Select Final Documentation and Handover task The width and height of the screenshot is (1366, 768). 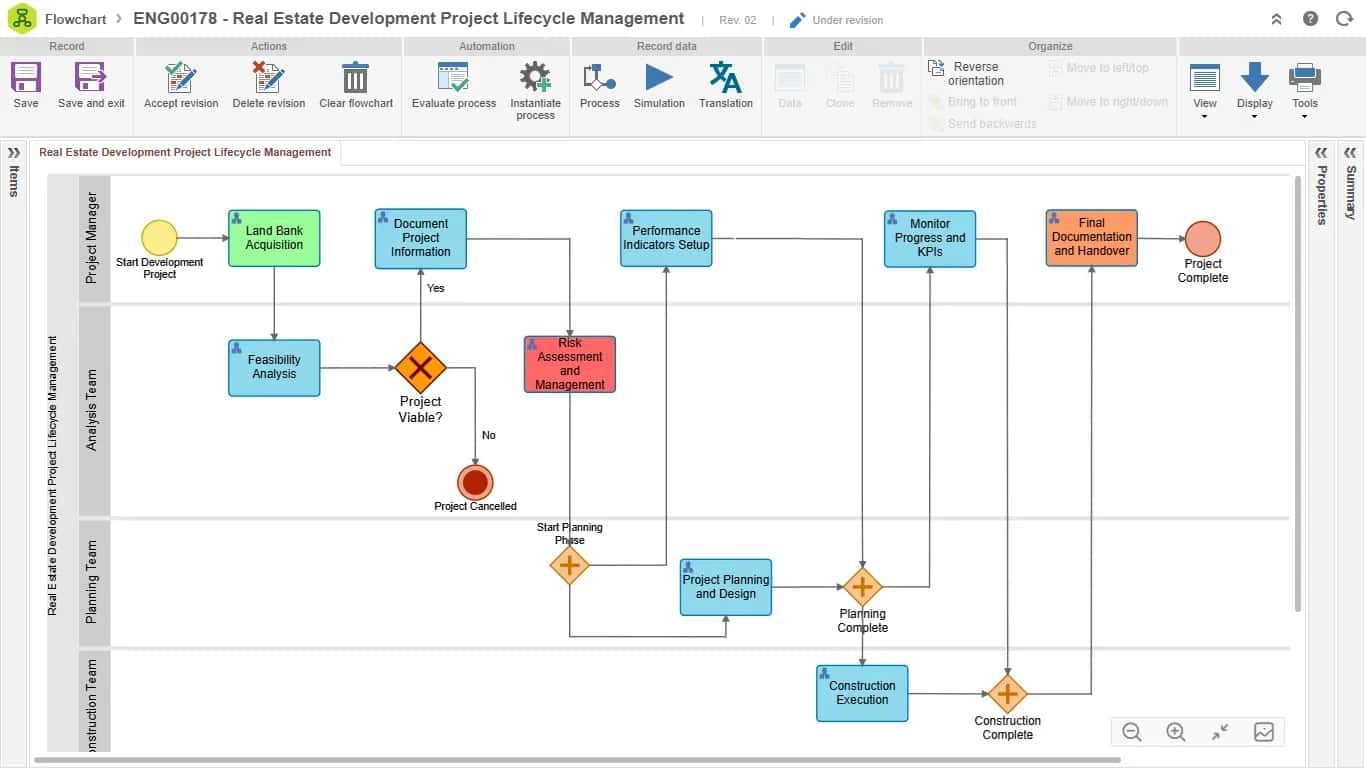click(1092, 237)
